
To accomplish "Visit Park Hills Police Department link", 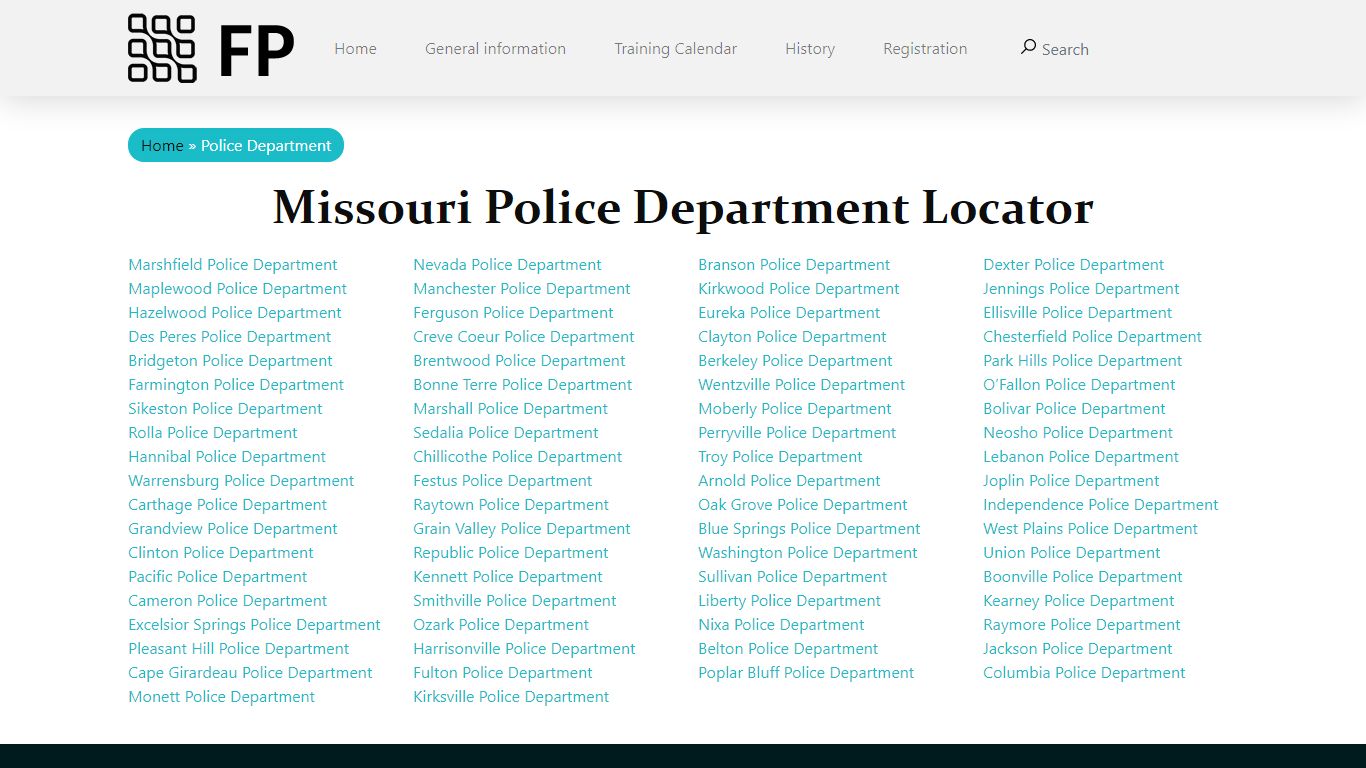I will [x=1082, y=361].
